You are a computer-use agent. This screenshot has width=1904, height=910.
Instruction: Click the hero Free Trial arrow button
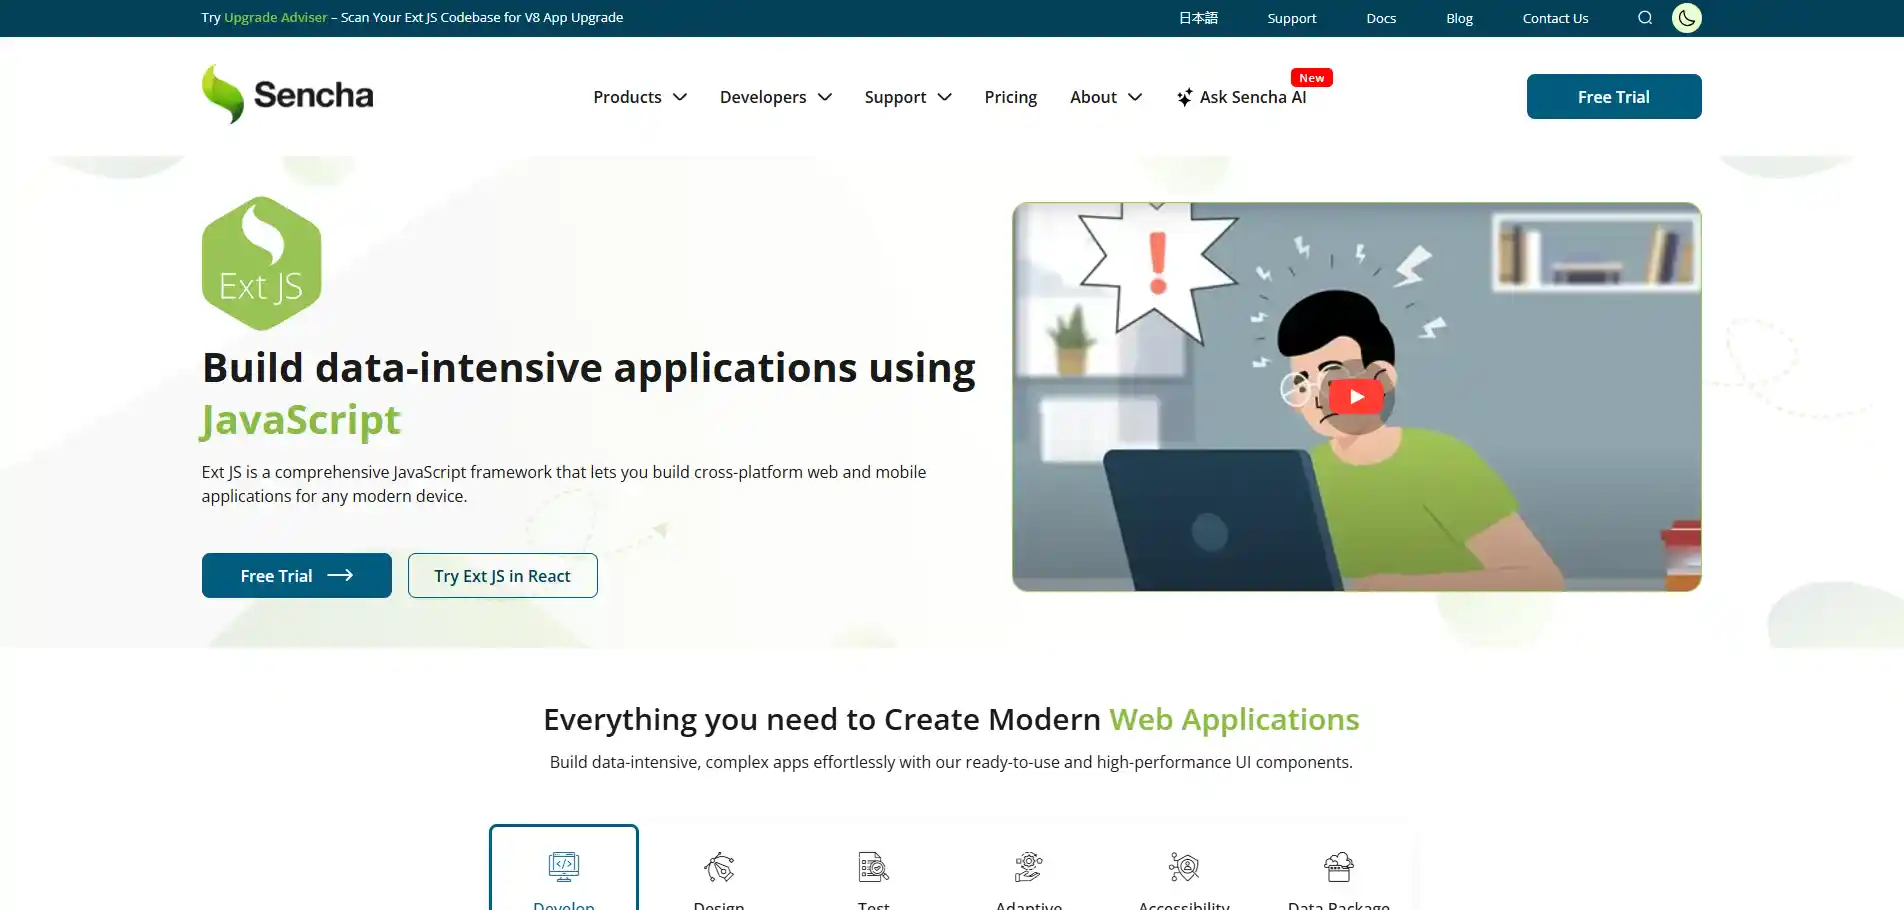297,575
